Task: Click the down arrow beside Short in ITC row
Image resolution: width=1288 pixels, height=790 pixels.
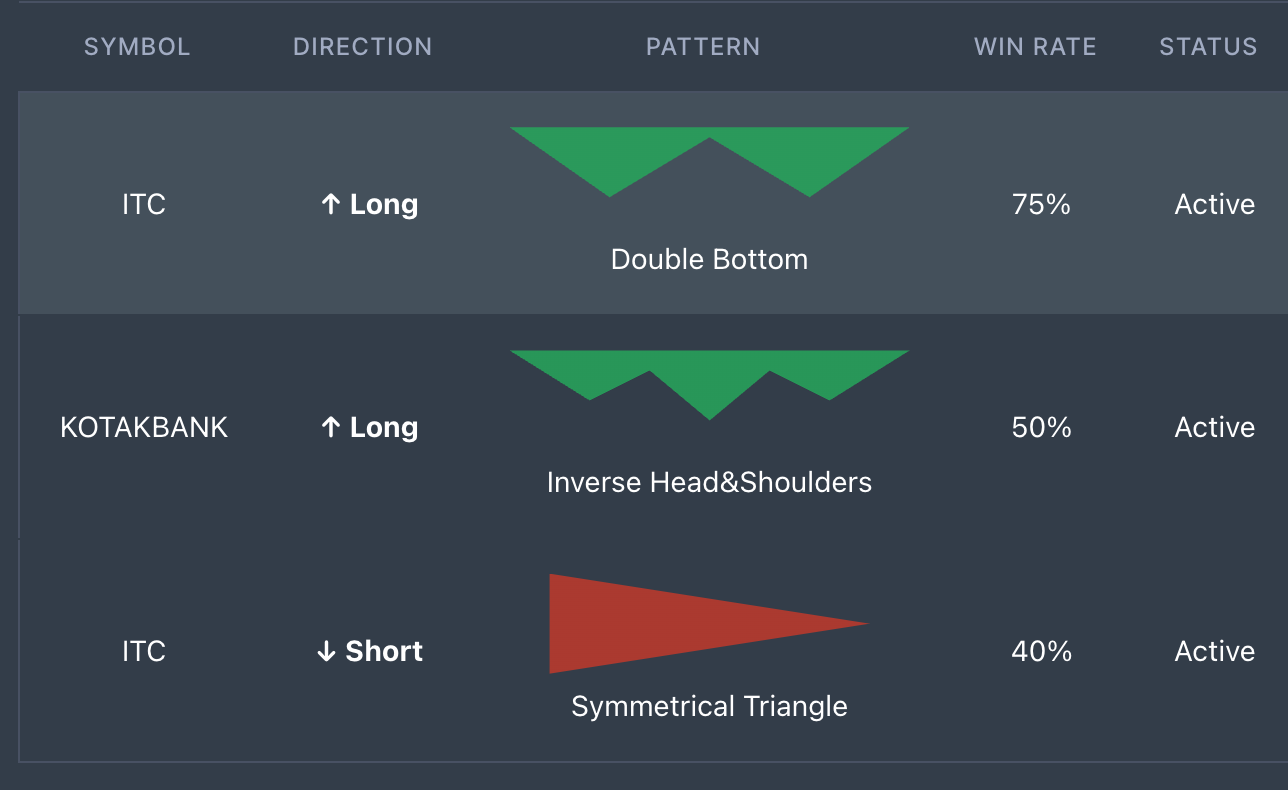Action: [326, 652]
